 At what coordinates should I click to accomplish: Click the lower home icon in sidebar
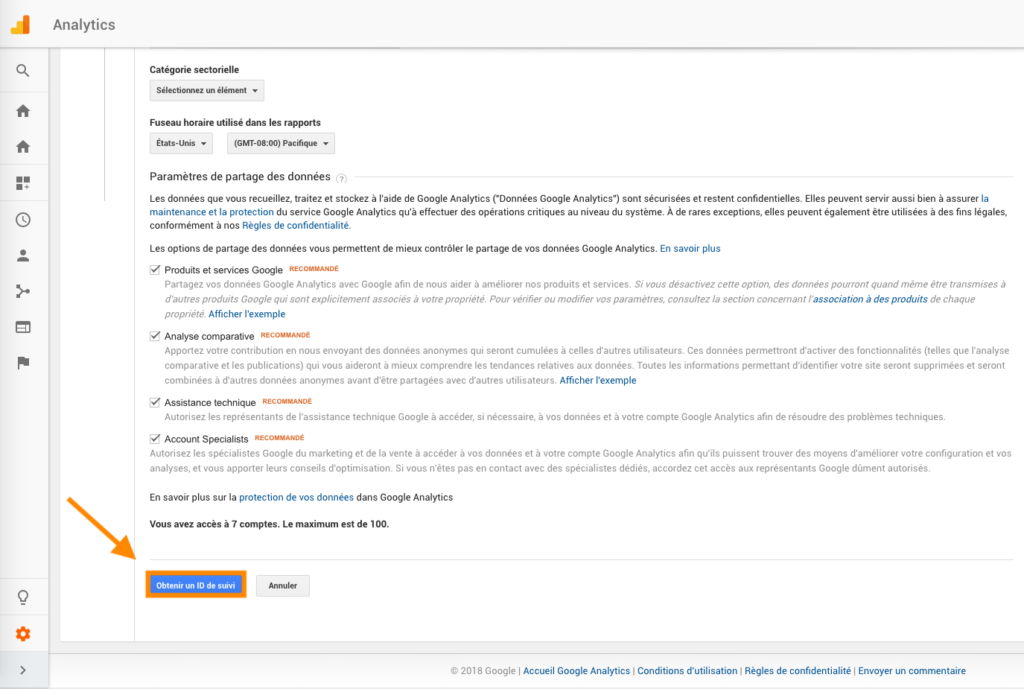point(23,146)
